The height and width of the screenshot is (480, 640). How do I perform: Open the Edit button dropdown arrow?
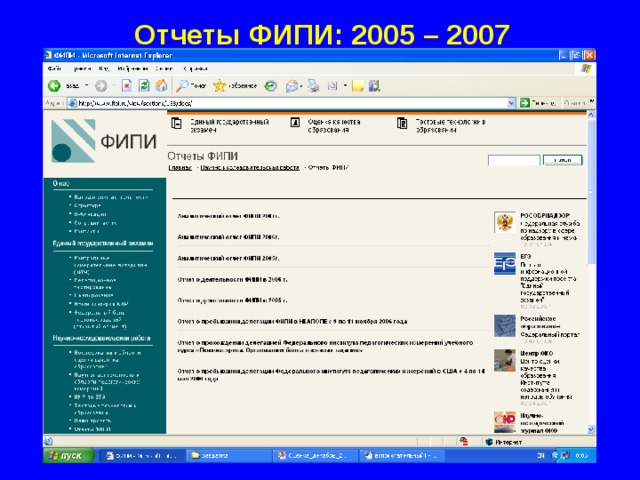coord(345,86)
